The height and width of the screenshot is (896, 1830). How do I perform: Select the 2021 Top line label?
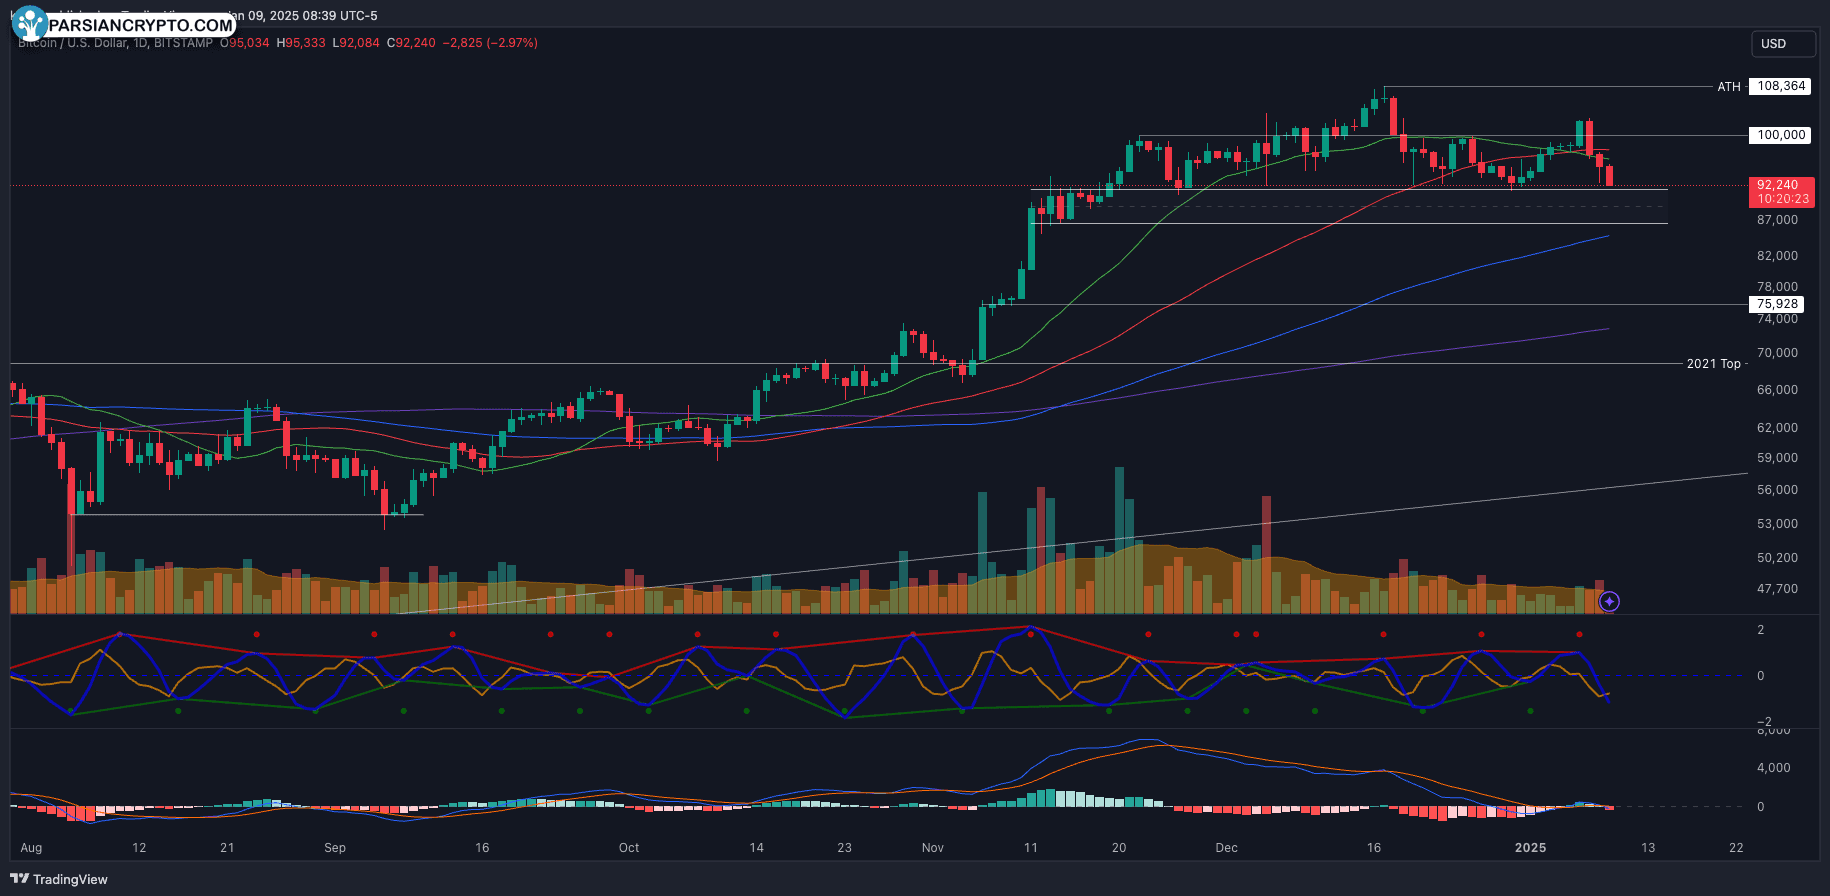(1713, 364)
